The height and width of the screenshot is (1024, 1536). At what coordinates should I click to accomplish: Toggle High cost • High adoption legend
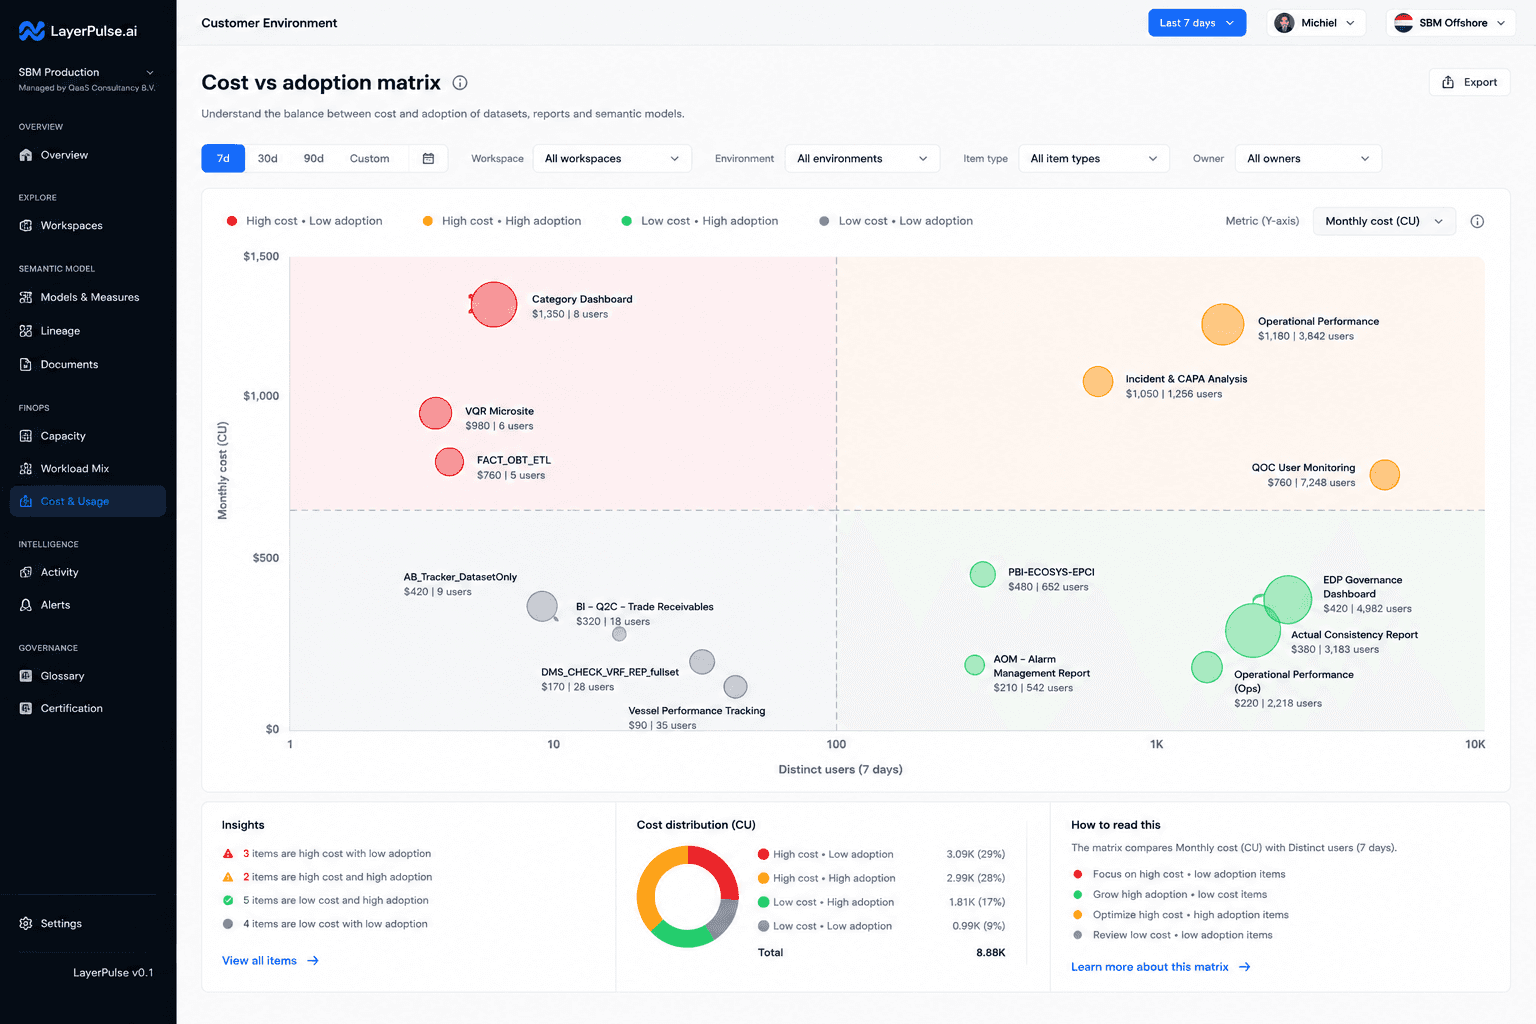click(x=502, y=221)
